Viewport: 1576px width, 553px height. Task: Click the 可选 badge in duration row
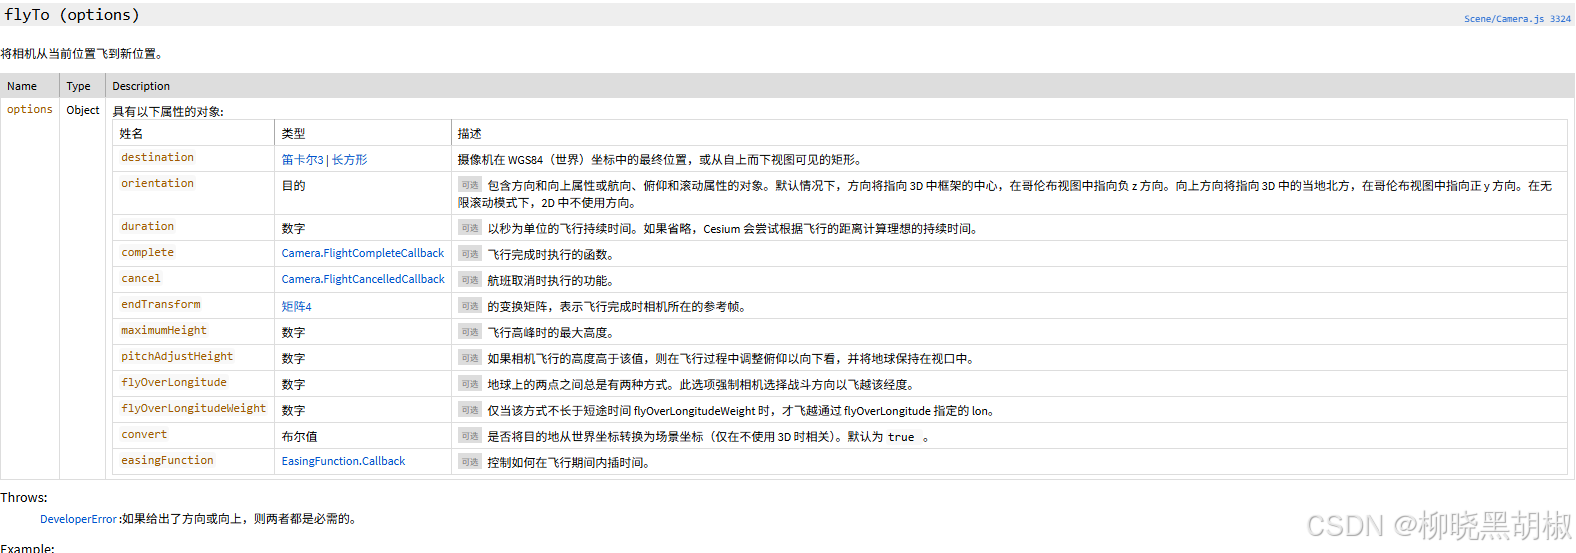(470, 228)
